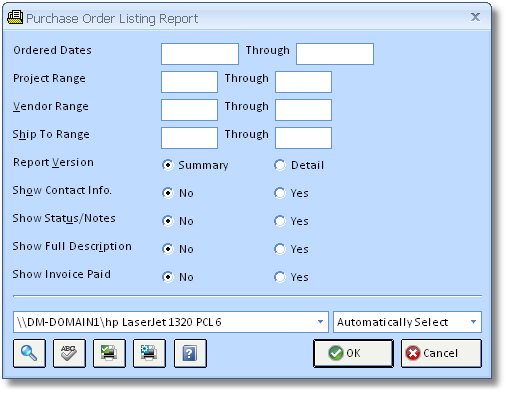Click the Vendor Range label
This screenshot has height=393, width=506.
pyautogui.click(x=51, y=106)
